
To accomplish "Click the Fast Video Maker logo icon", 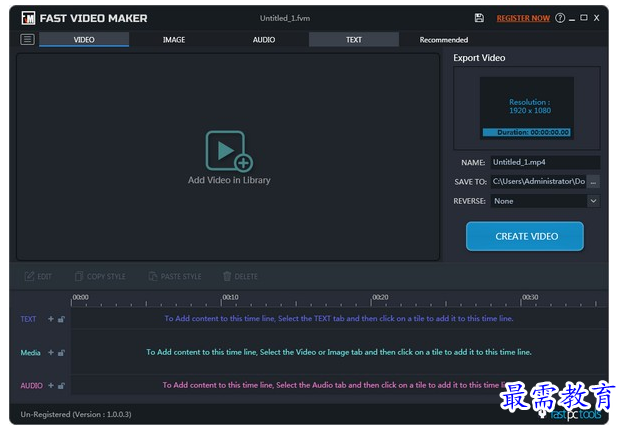I will 28,18.
